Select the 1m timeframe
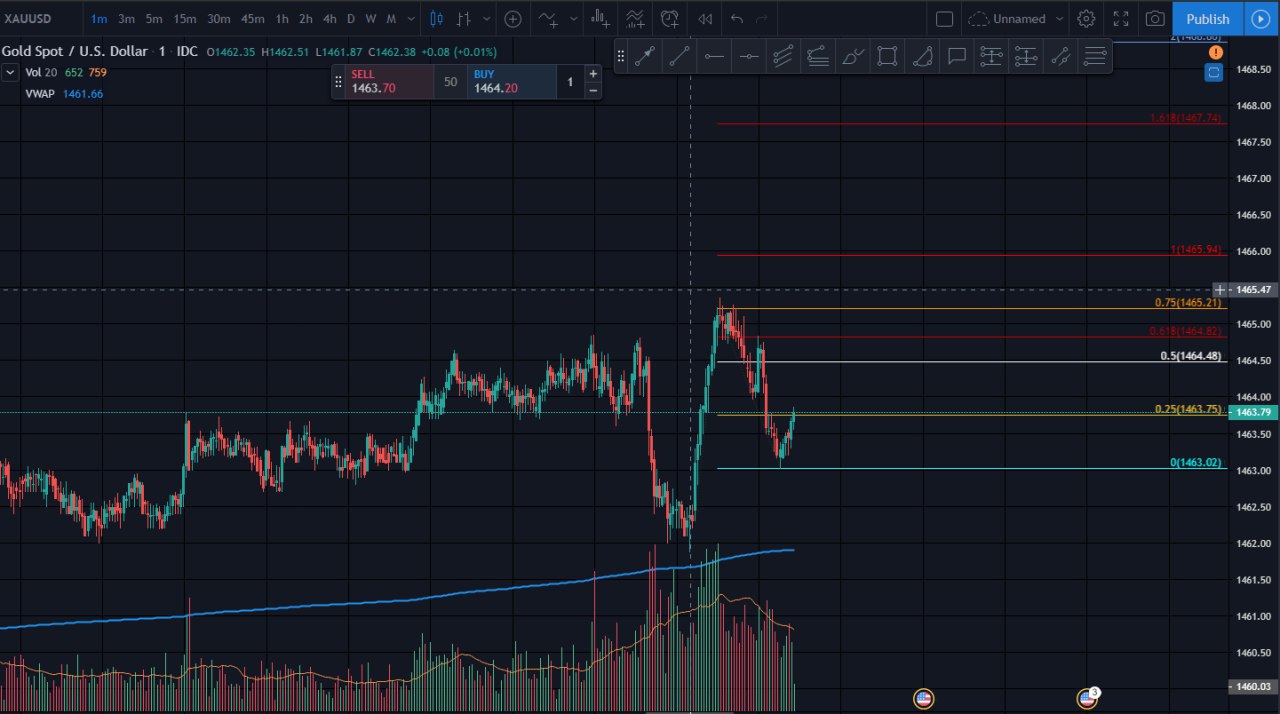The image size is (1280, 714). click(x=99, y=19)
